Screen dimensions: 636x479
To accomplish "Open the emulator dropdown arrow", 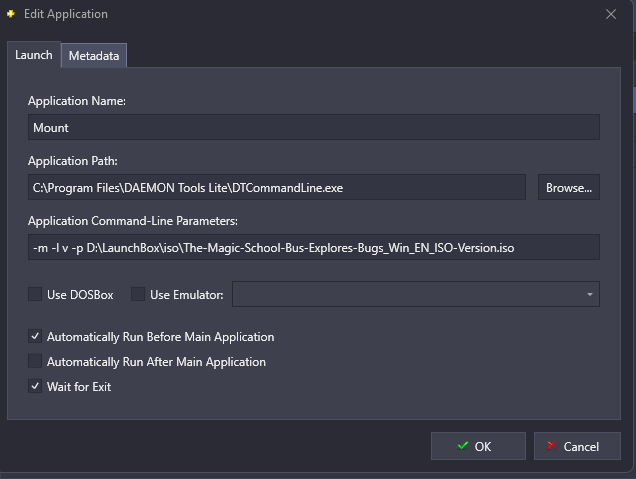I will [x=590, y=294].
